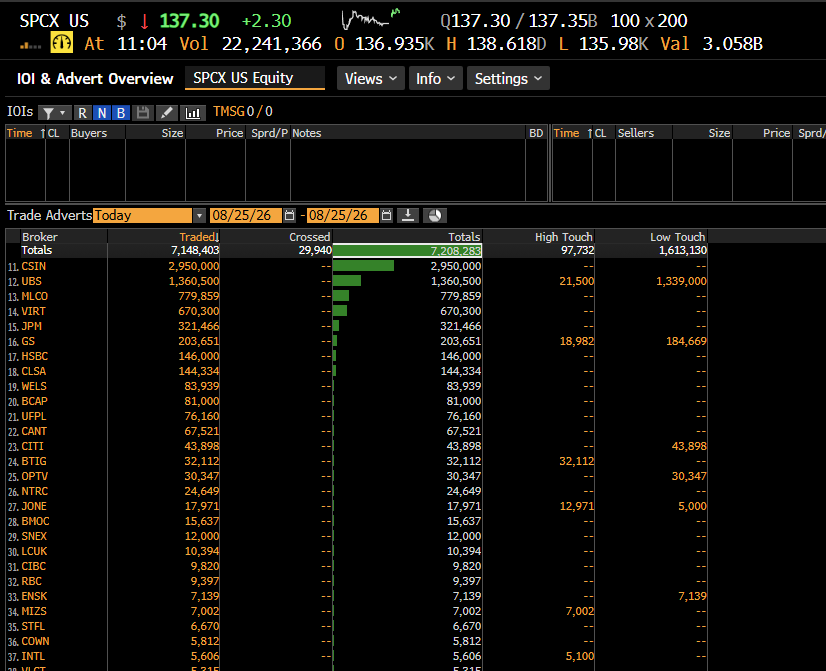Open the intraday sparkline chart in the header
This screenshot has height=671, width=826.
coord(371,19)
